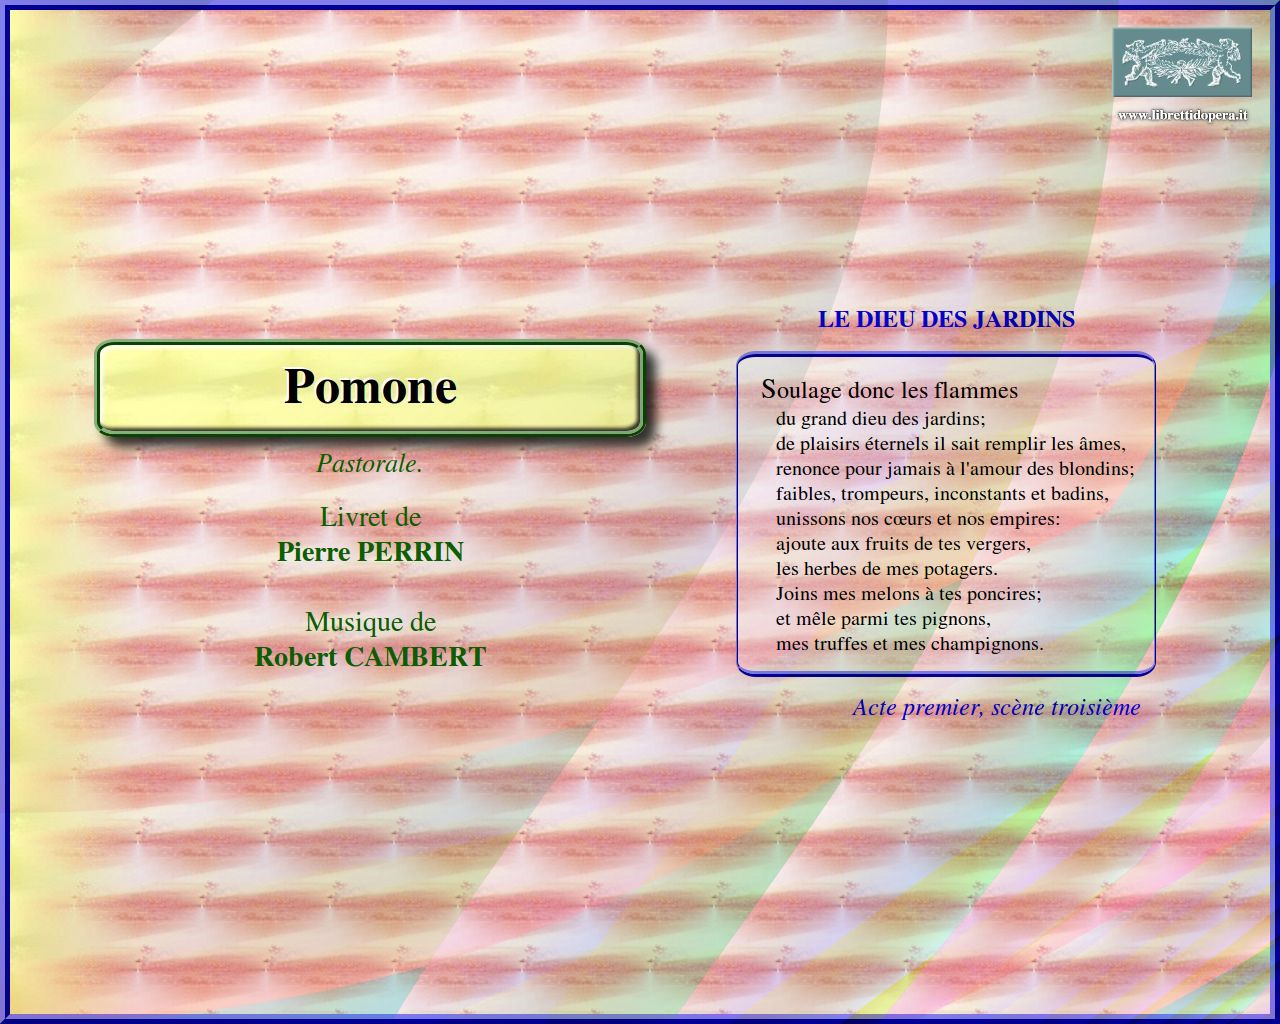Viewport: 1280px width, 1024px height.
Task: Select the 'Livret de' label
Action: click(370, 517)
